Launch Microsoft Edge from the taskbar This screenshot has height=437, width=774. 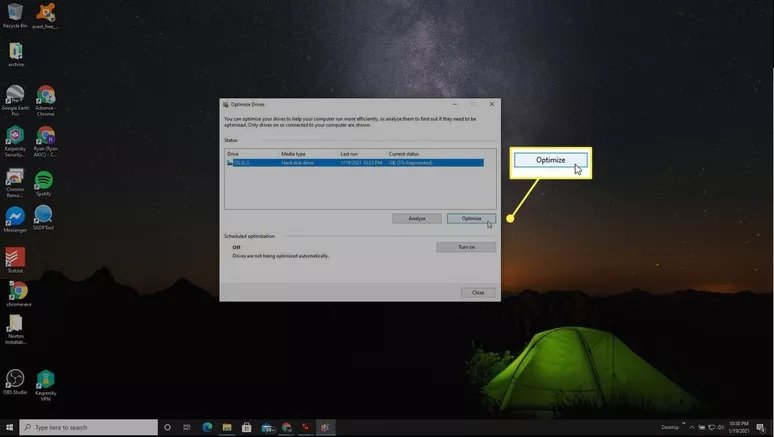coord(207,427)
